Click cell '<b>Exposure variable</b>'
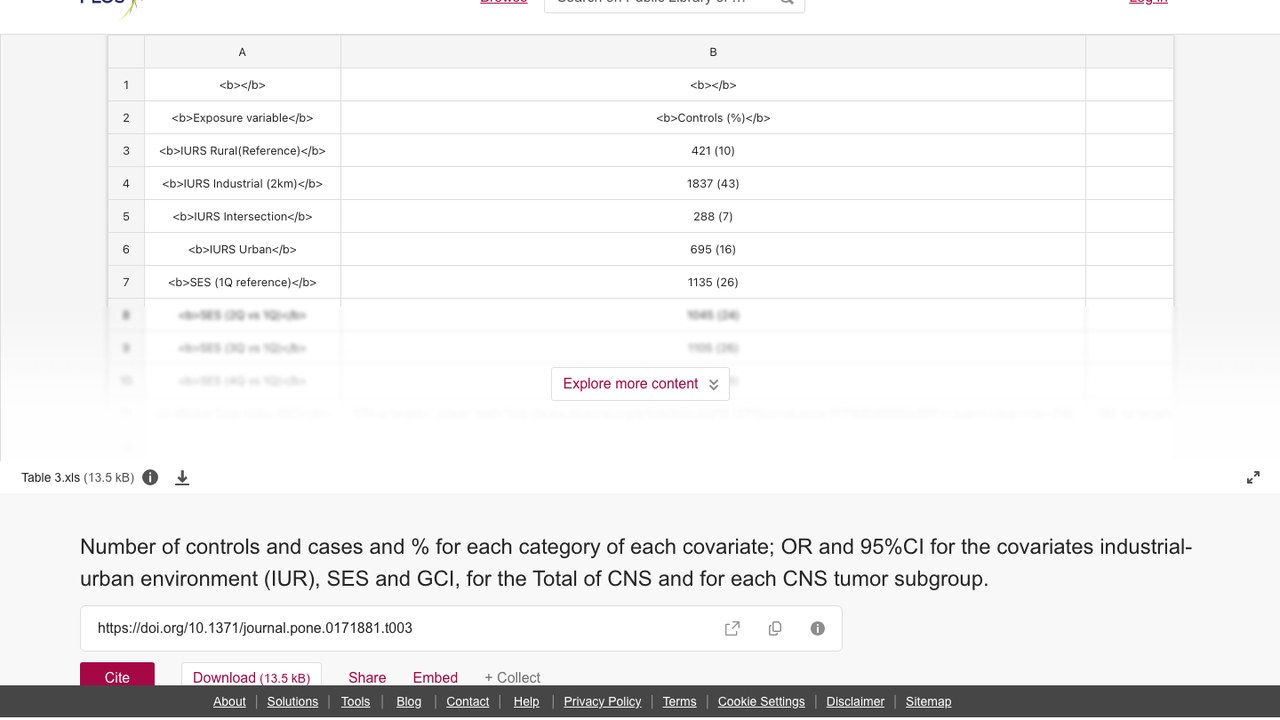Viewport: 1280px width, 720px height. [242, 118]
